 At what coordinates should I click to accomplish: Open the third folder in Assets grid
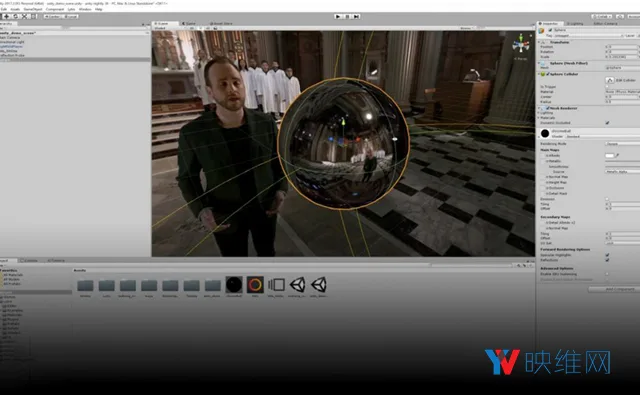click(x=128, y=285)
